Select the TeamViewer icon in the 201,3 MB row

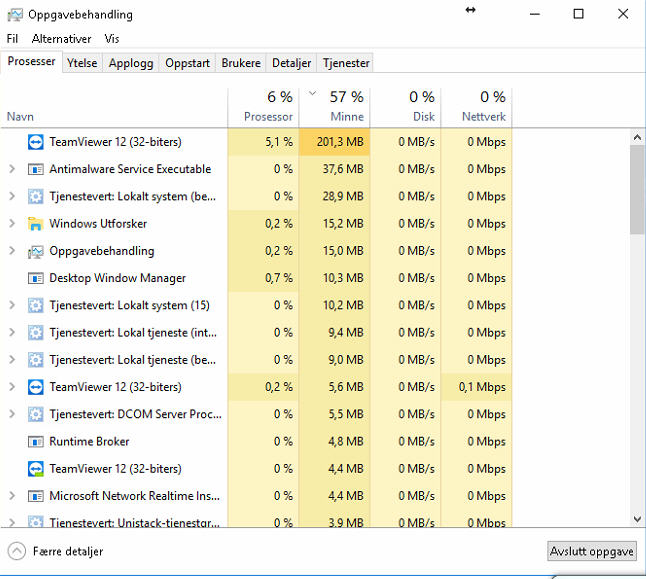pyautogui.click(x=35, y=142)
